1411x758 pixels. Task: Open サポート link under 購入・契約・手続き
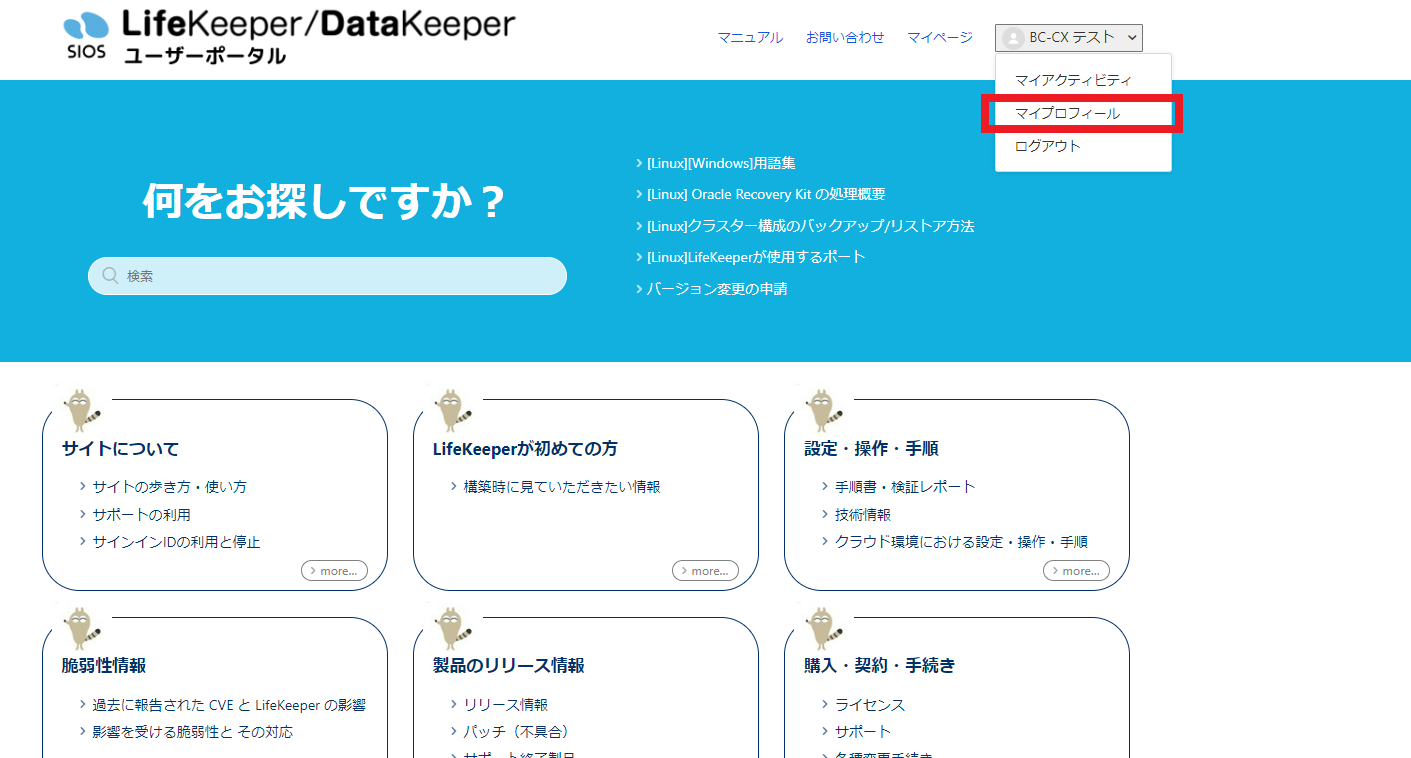(x=863, y=732)
